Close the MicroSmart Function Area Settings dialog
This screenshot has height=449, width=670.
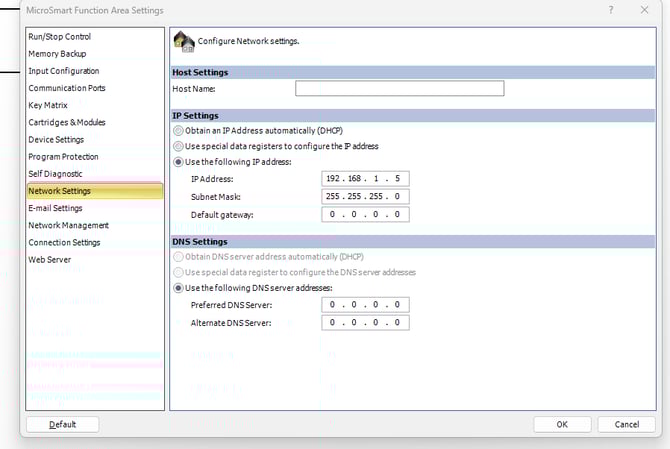pos(644,10)
